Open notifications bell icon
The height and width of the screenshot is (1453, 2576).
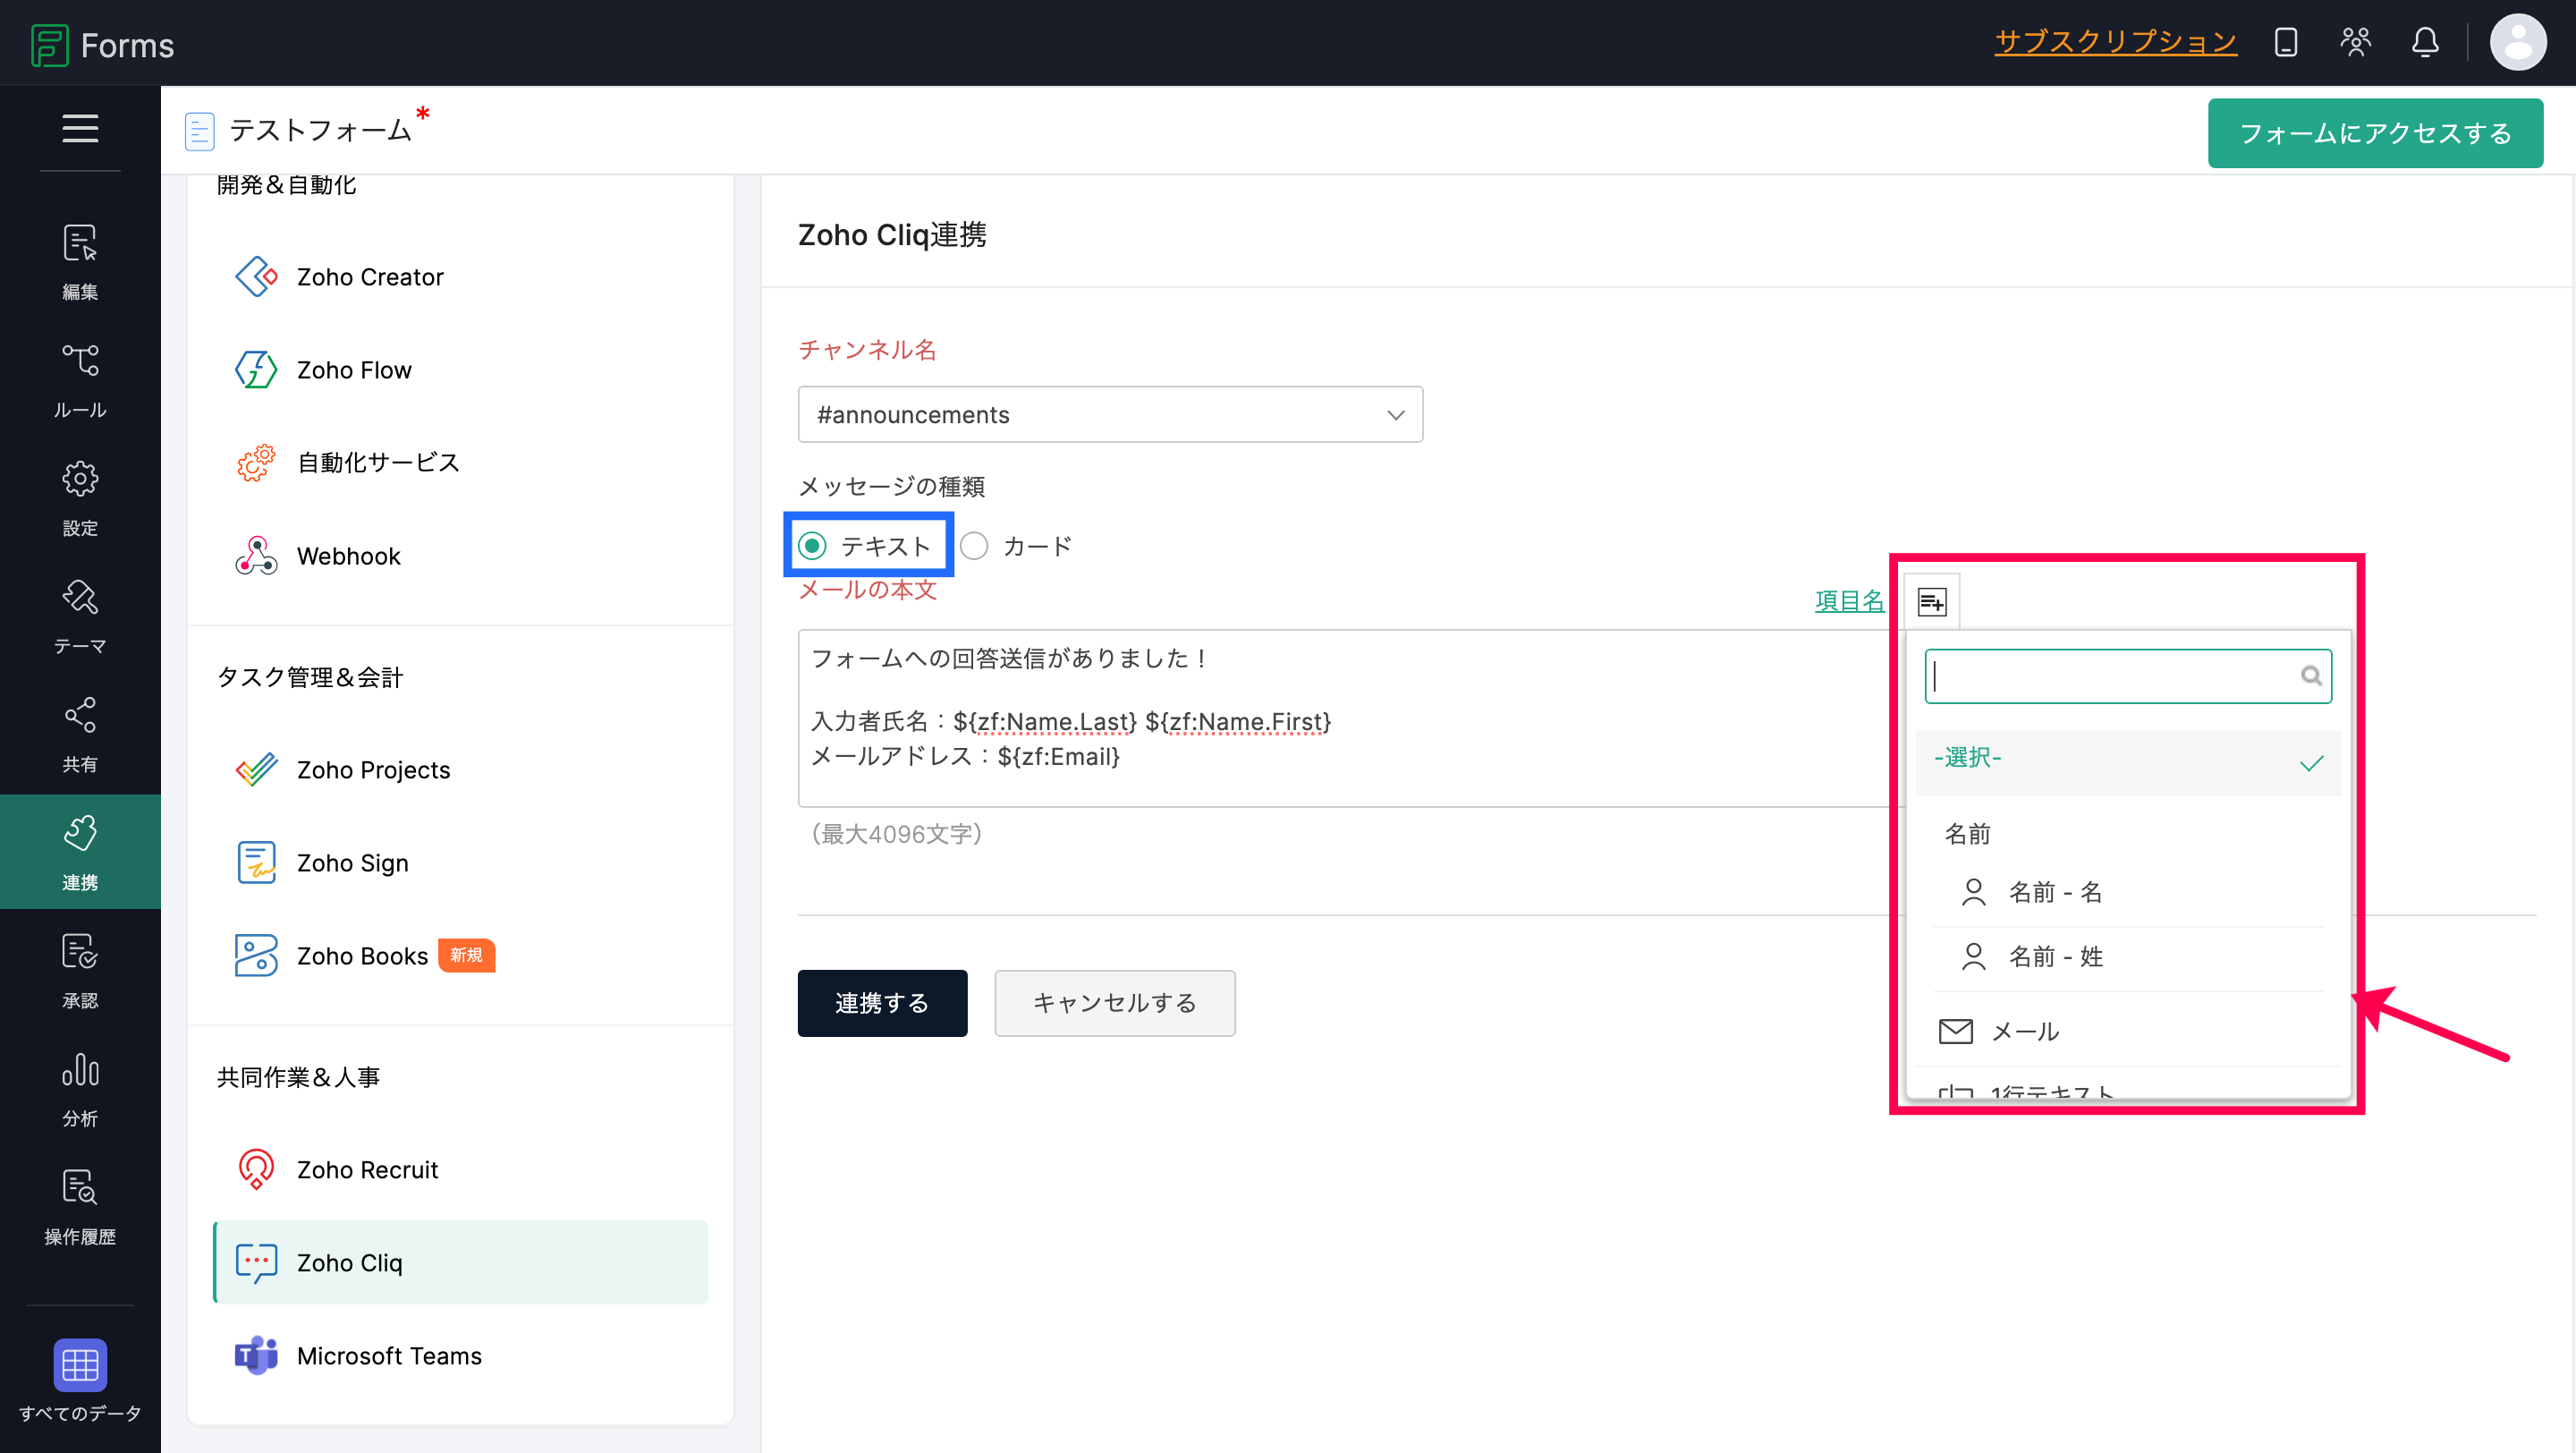[2425, 42]
